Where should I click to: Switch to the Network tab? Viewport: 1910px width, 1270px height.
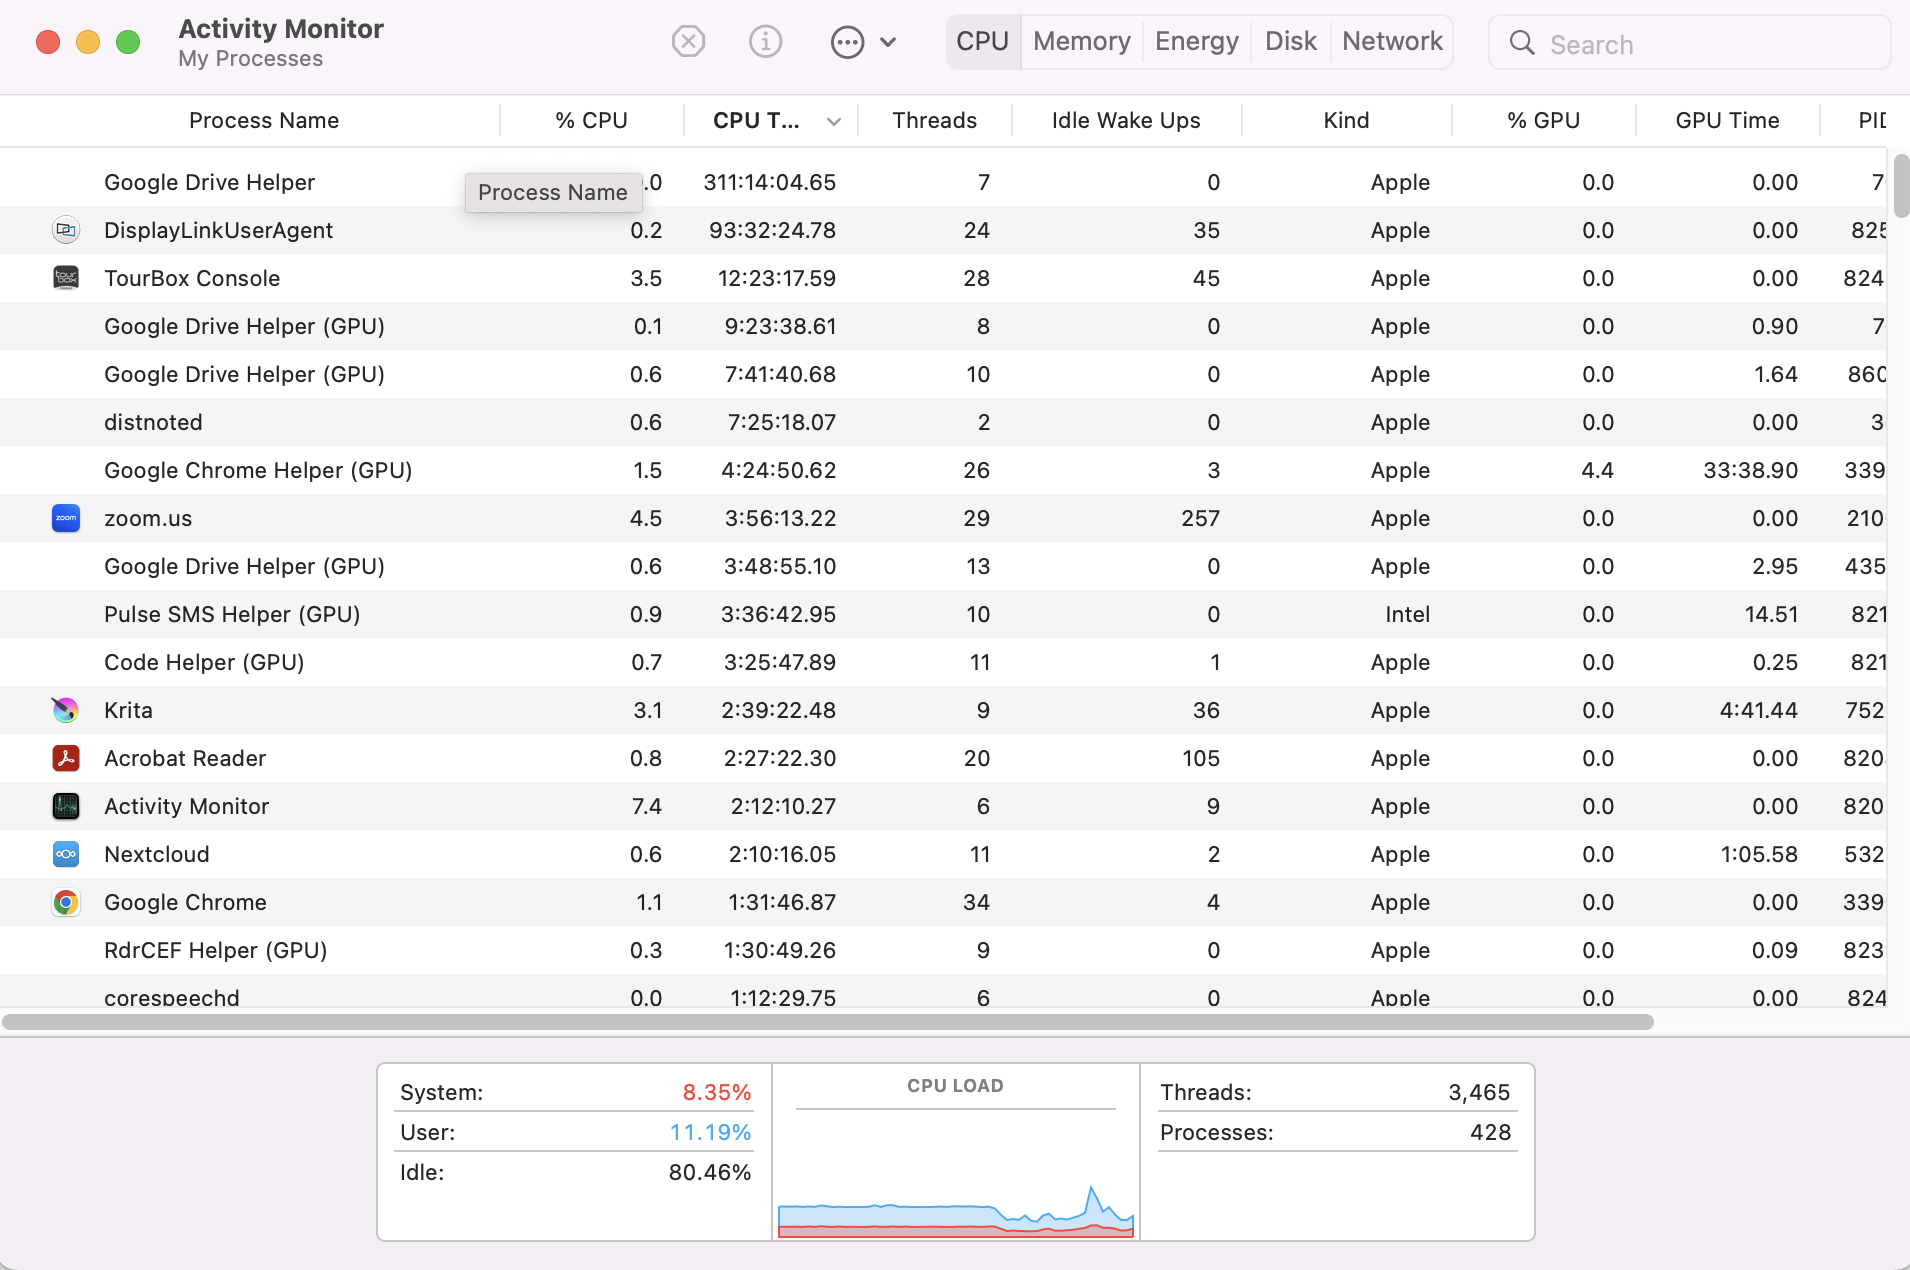click(x=1392, y=42)
